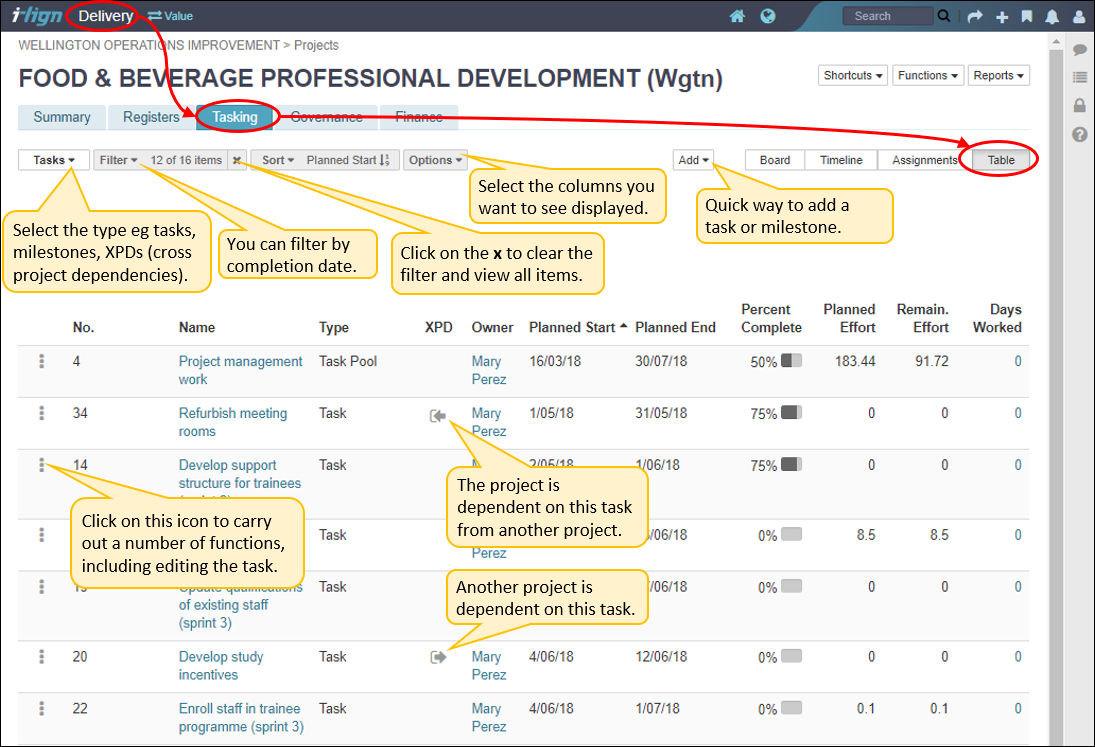The width and height of the screenshot is (1095, 747).
Task: Switch to Board view
Action: [775, 160]
